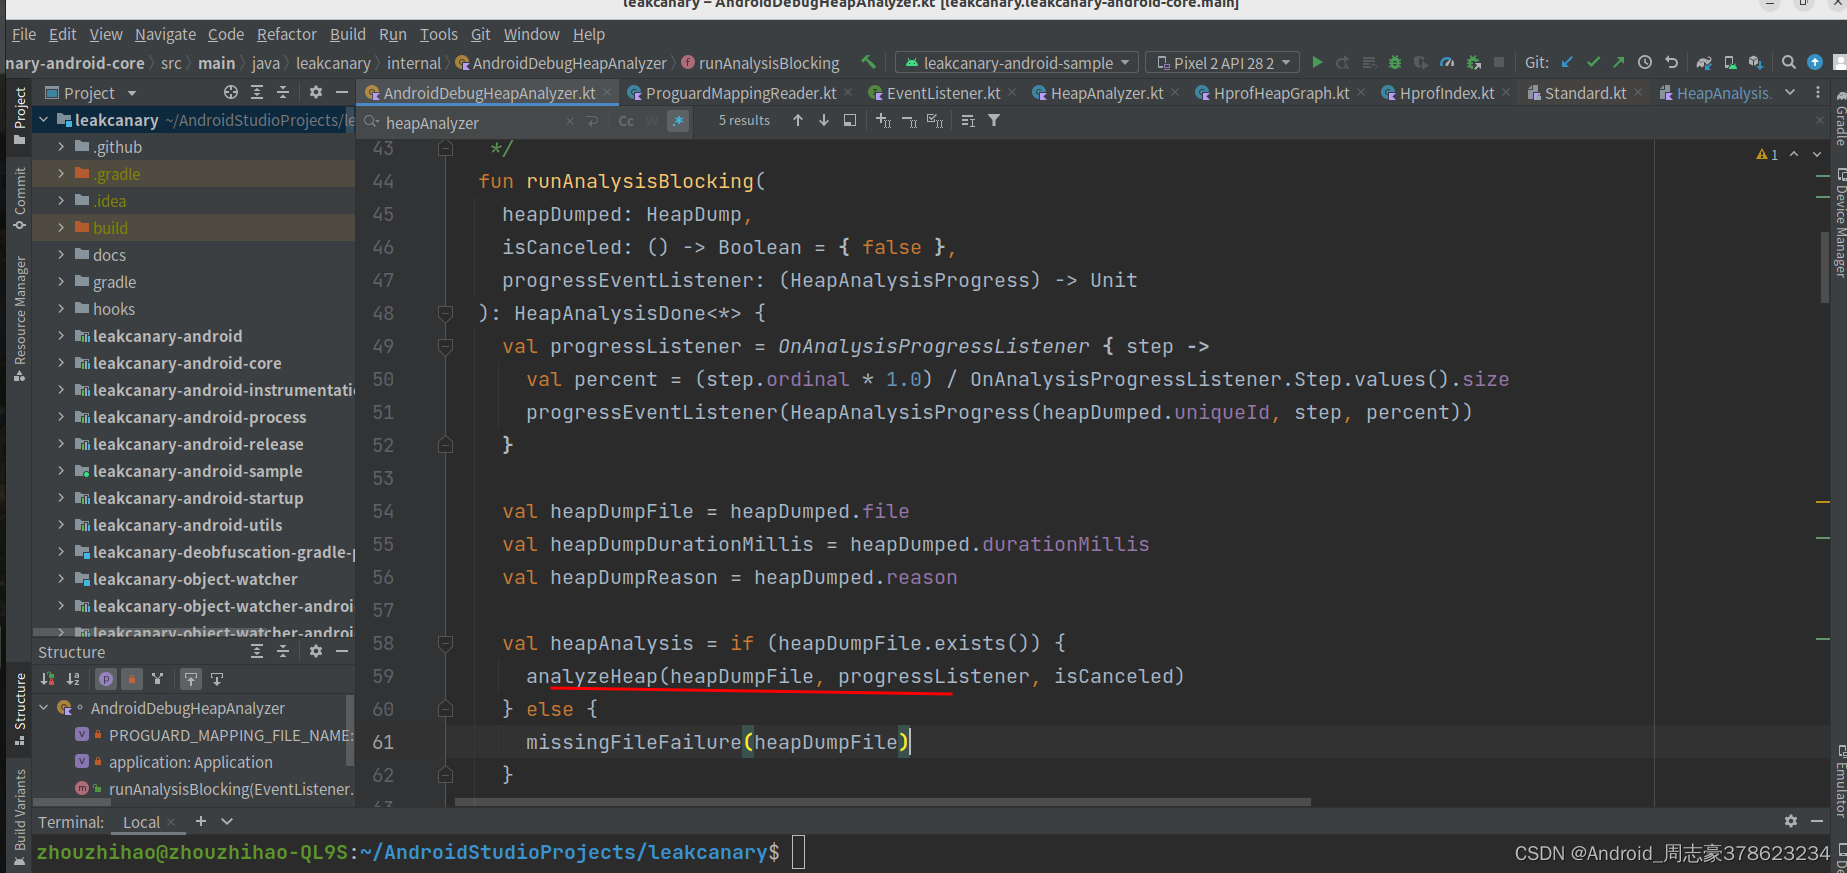
Task: Click Search Everywhere magnifier icon
Action: pyautogui.click(x=1789, y=62)
